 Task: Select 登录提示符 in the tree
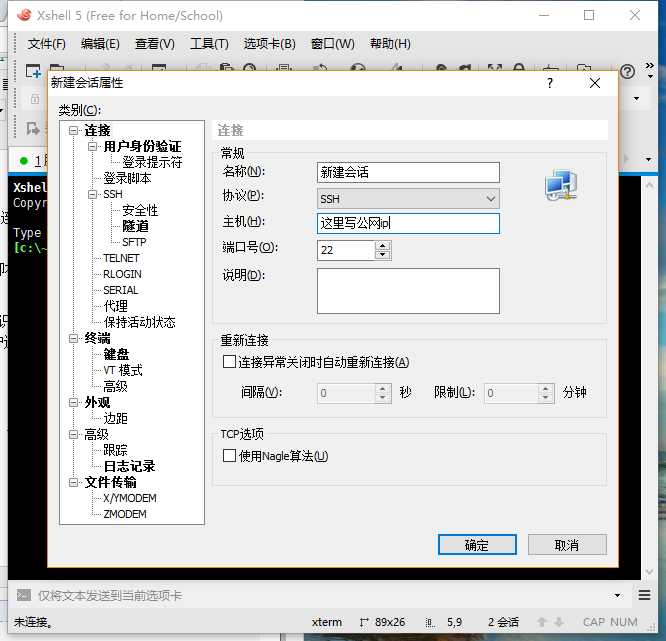[152, 162]
